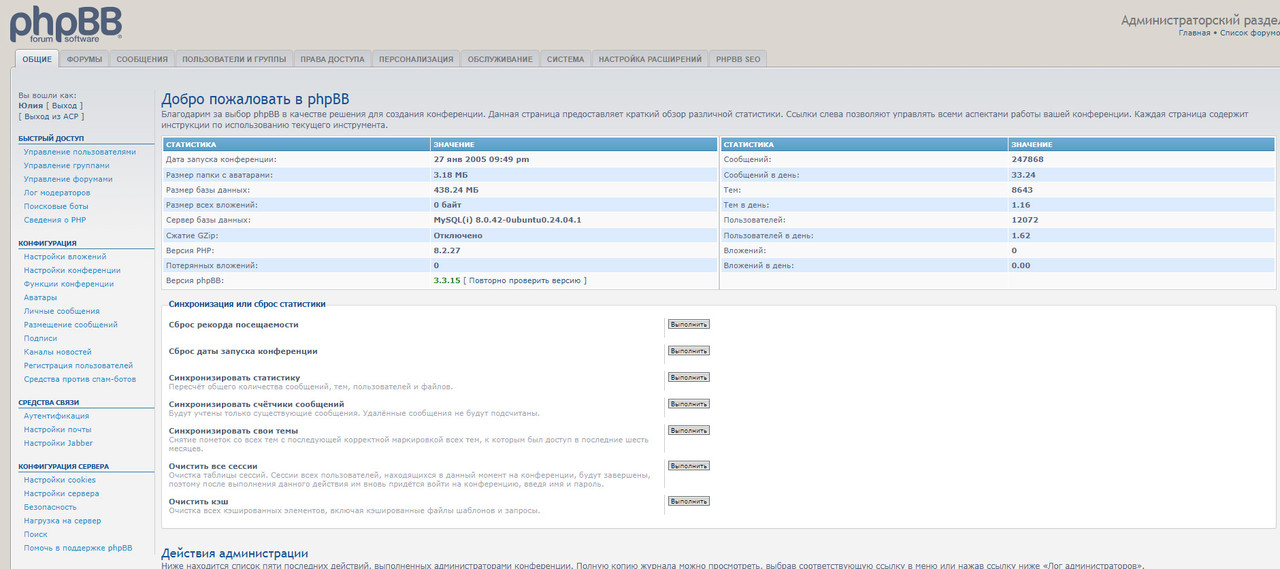Open the ОБЩИЕ tab
The width and height of the screenshot is (1280, 569).
(x=37, y=59)
